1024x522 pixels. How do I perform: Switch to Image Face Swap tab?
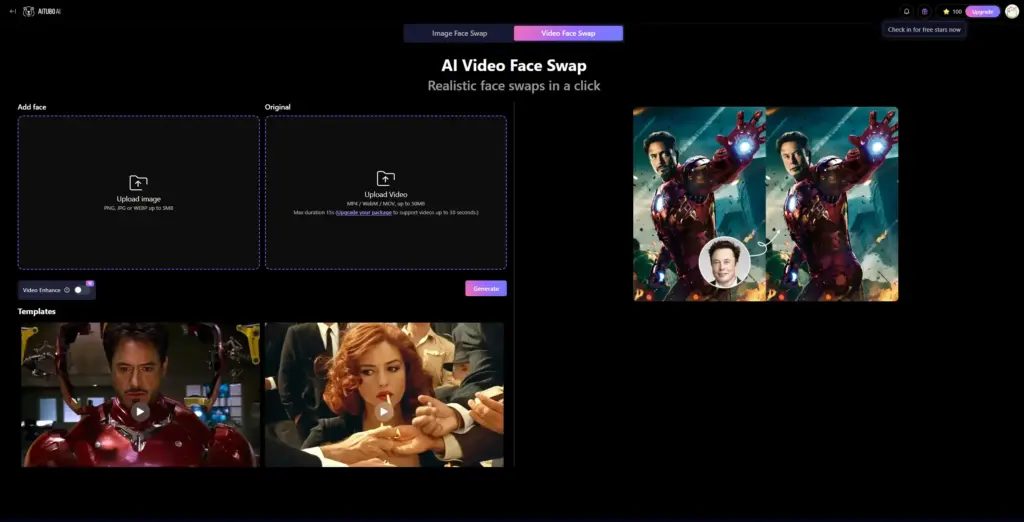[x=459, y=33]
